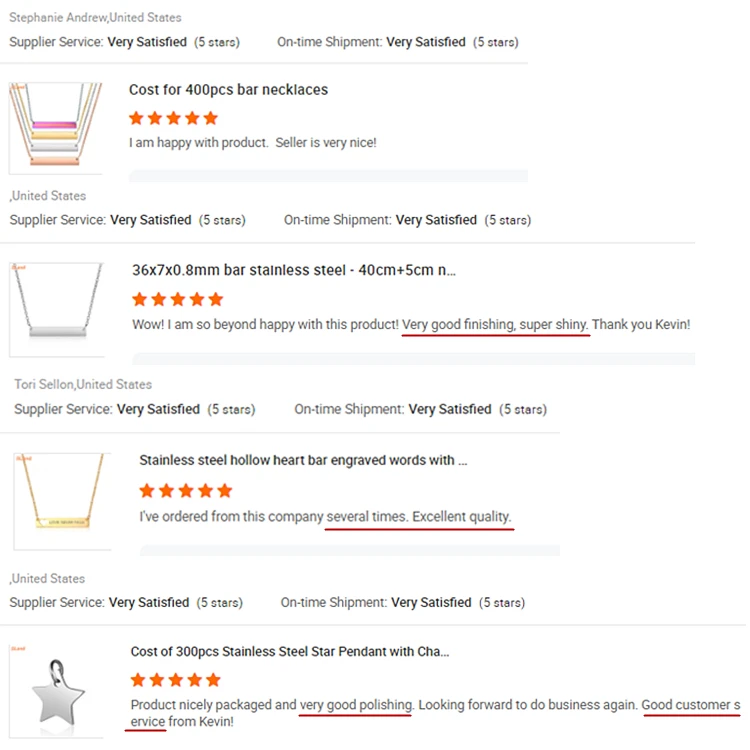Click reviewer name Stephanie Andrew

(x=51, y=18)
